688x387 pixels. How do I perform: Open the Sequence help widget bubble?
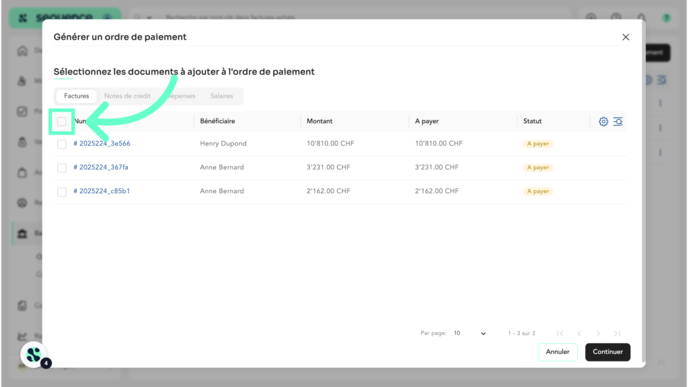click(34, 355)
